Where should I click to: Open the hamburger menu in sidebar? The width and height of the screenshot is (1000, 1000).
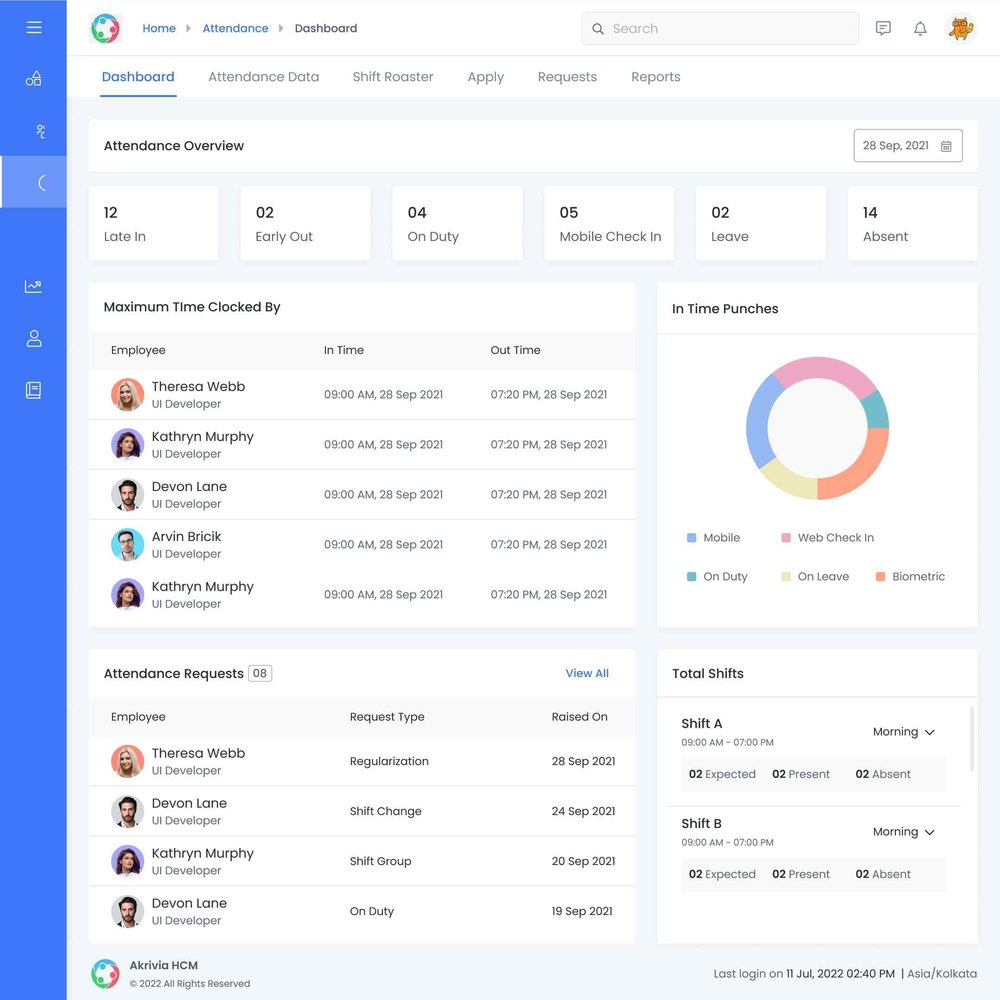click(34, 27)
